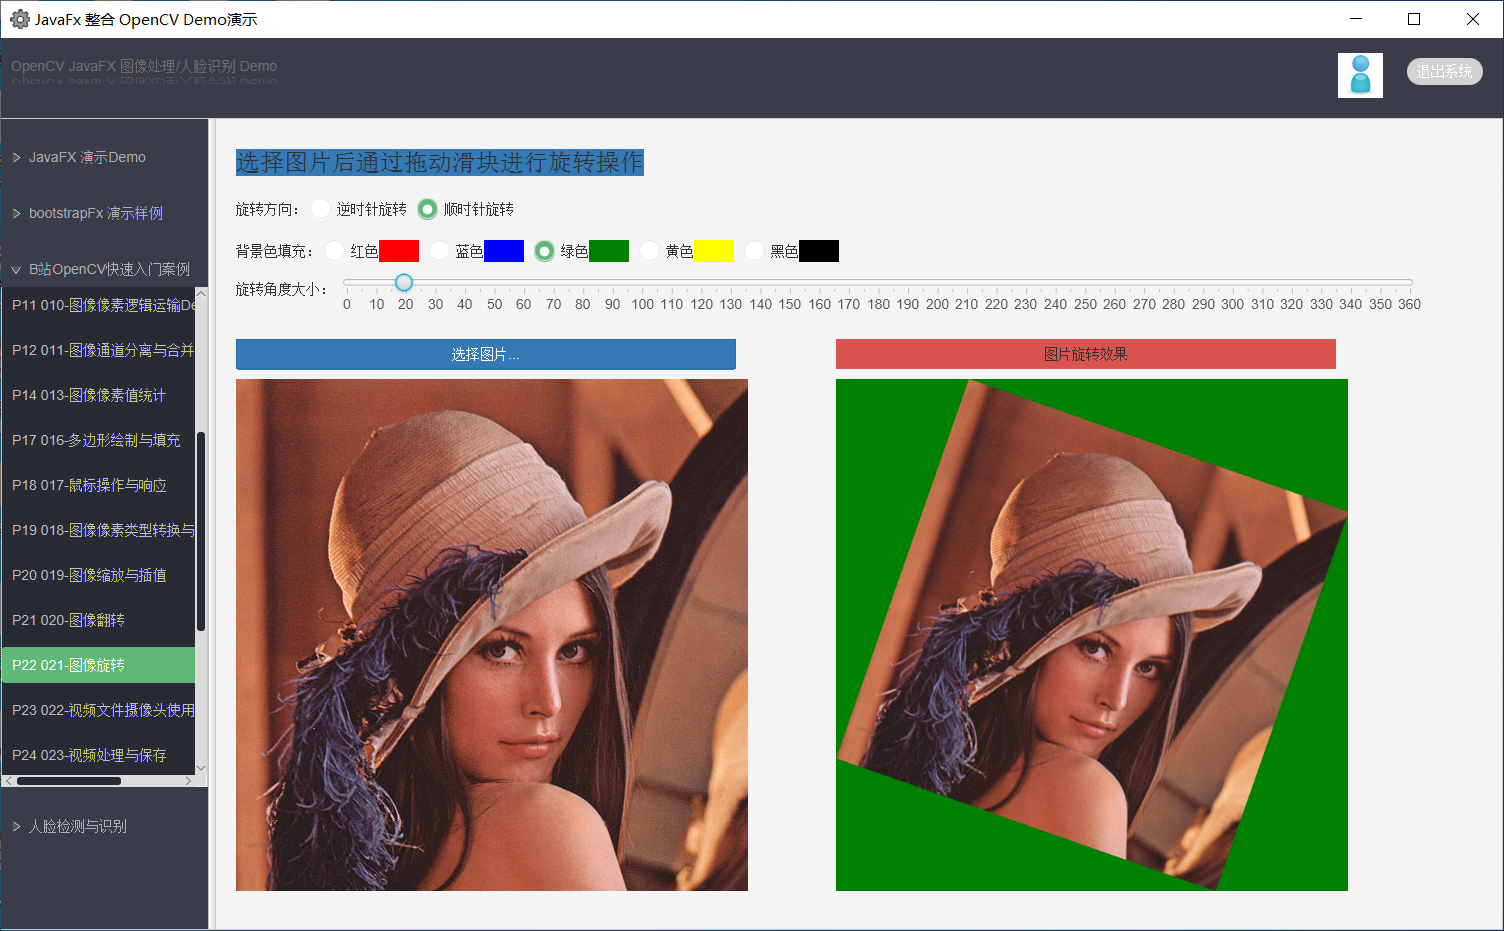Click the blue 选择图片 button
Image resolution: width=1504 pixels, height=931 pixels.
pos(485,354)
